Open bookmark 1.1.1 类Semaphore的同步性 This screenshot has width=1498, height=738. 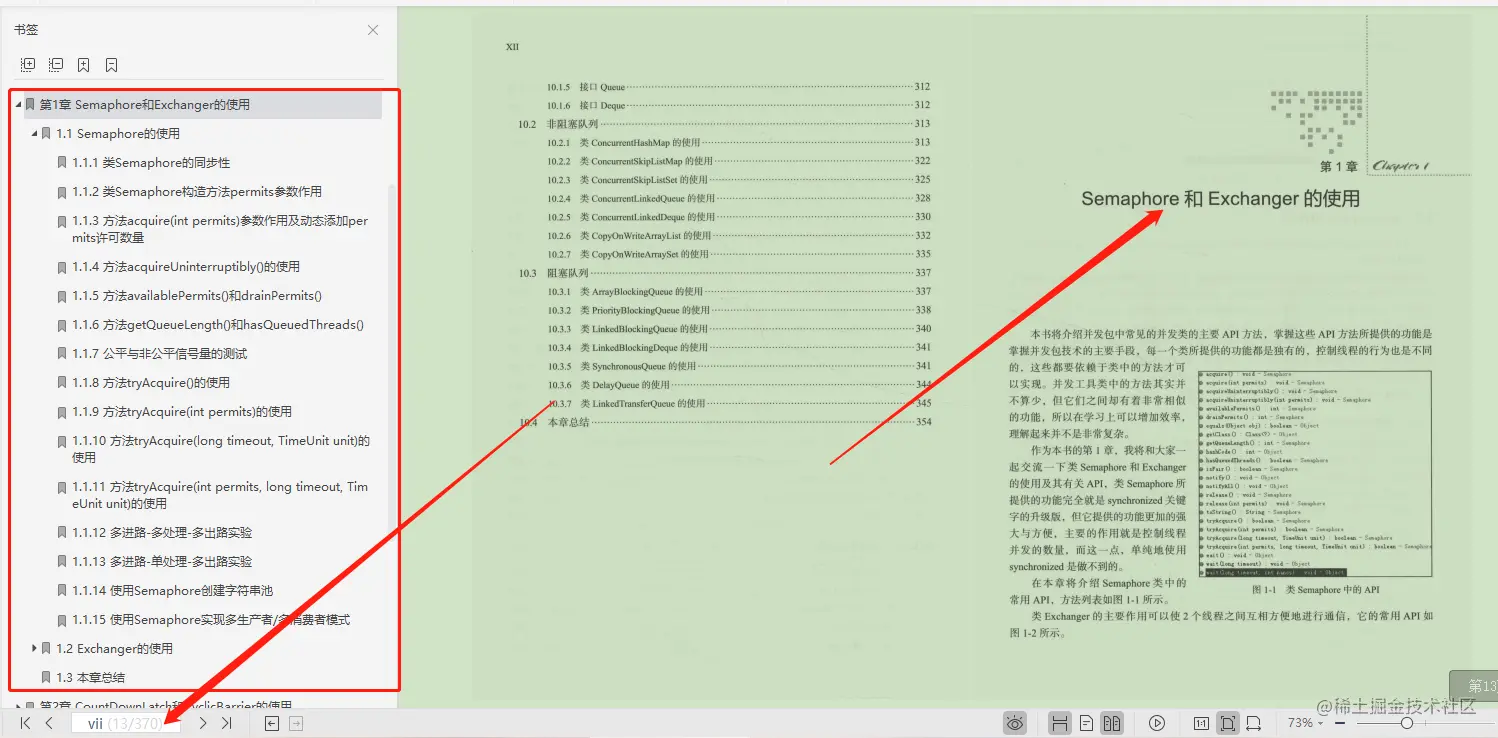(151, 163)
